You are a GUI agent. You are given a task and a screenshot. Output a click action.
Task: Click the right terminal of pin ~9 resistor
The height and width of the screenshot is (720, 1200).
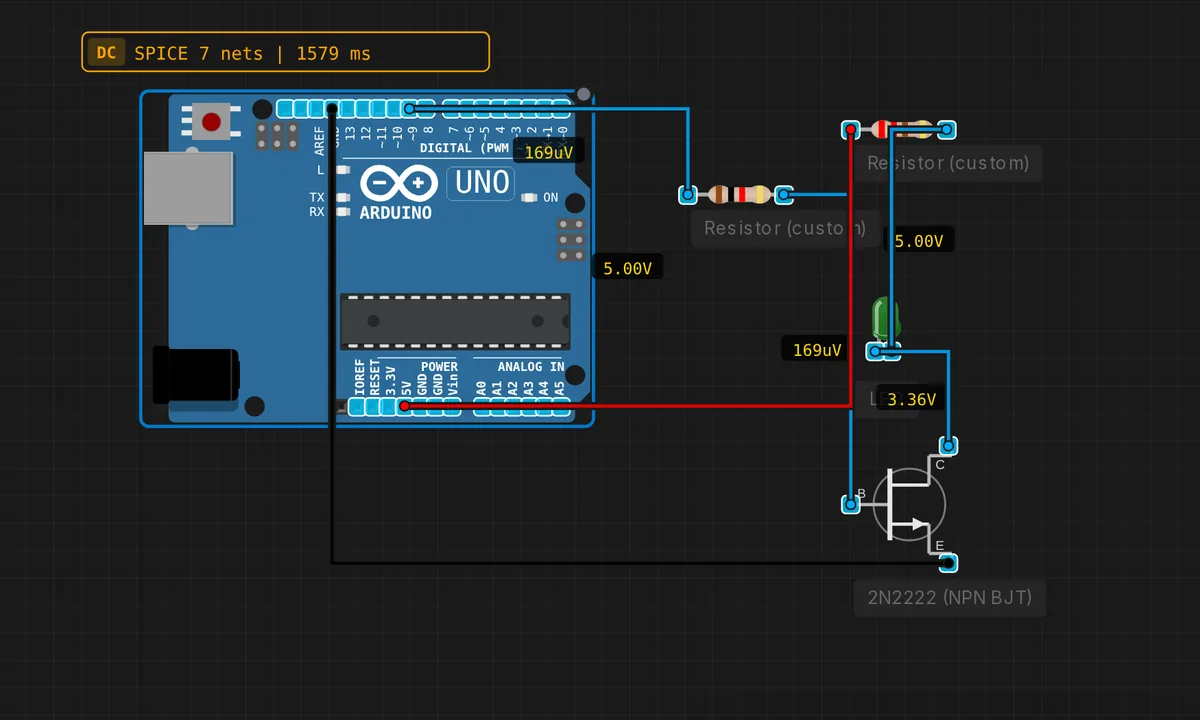pos(785,194)
